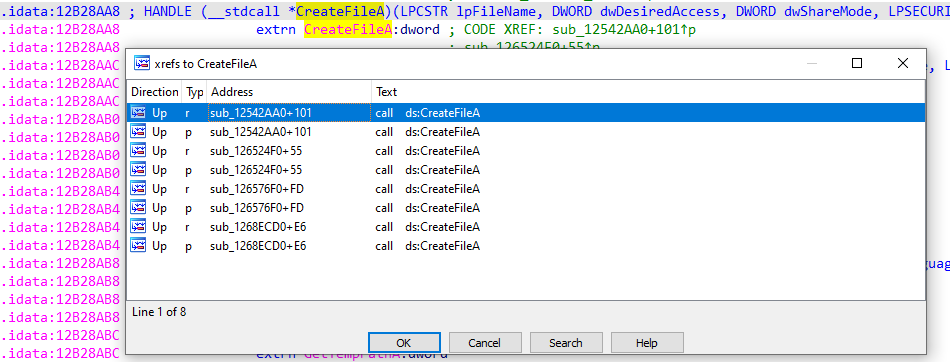Screen dimensions: 950x362
Task: Select address sub_12542AA0+101 in the type p row
Action: click(x=261, y=132)
